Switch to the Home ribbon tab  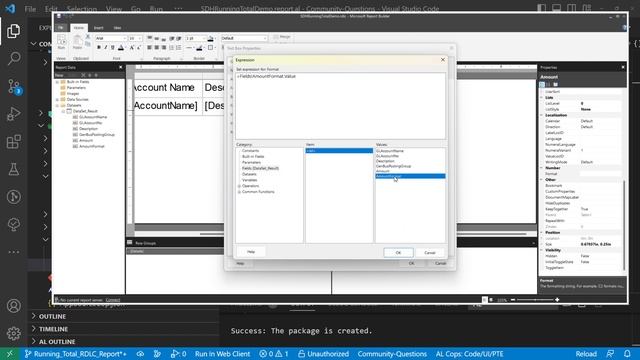coord(79,28)
